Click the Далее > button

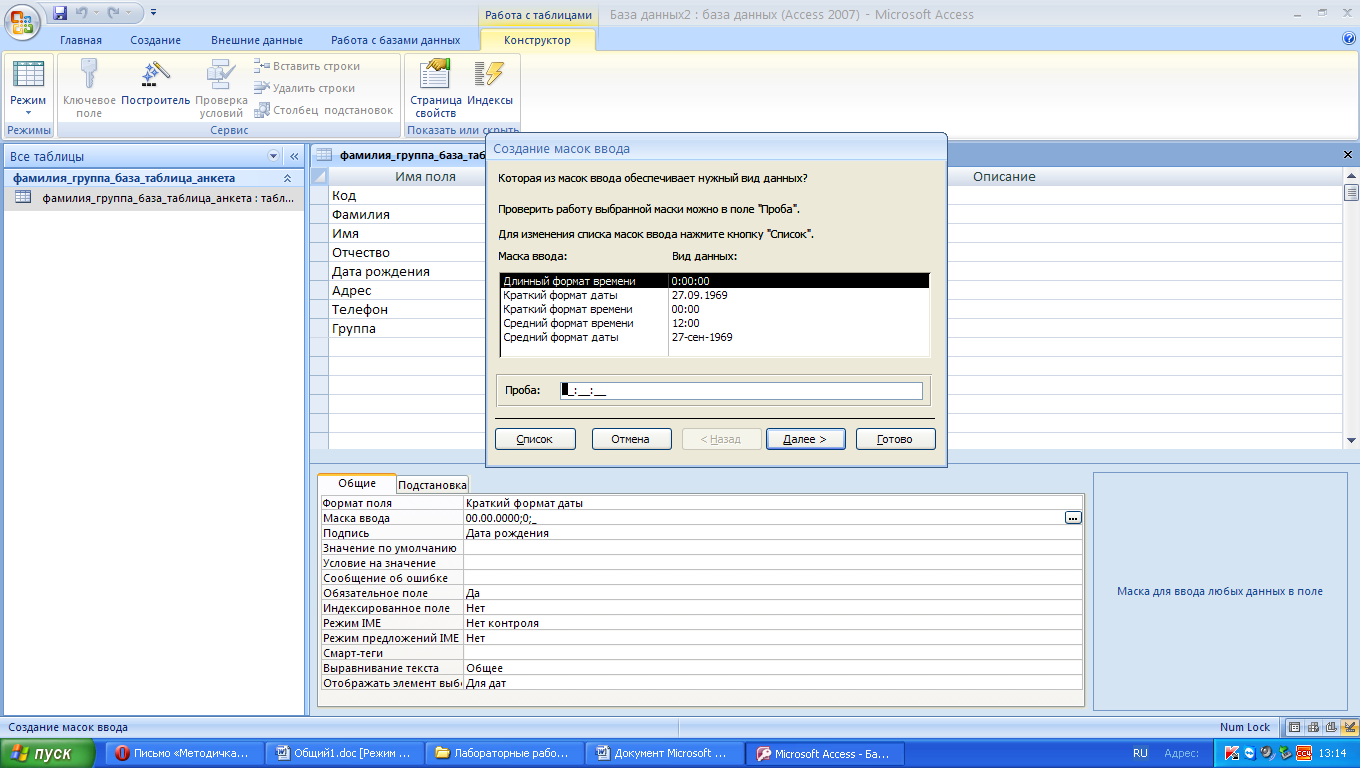click(805, 439)
